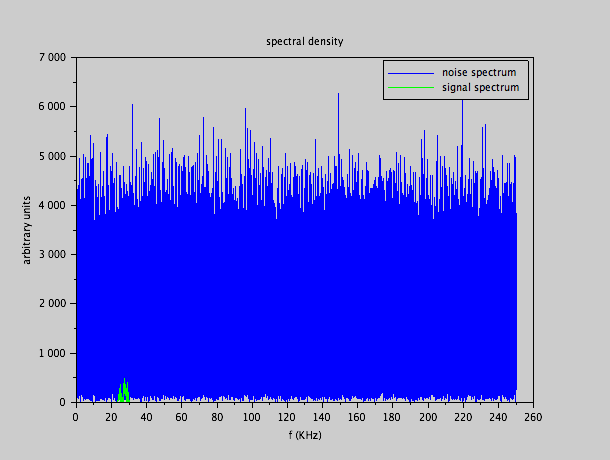Click the 20 x-axis tick label
Image resolution: width=610 pixels, height=460 pixels.
point(110,417)
